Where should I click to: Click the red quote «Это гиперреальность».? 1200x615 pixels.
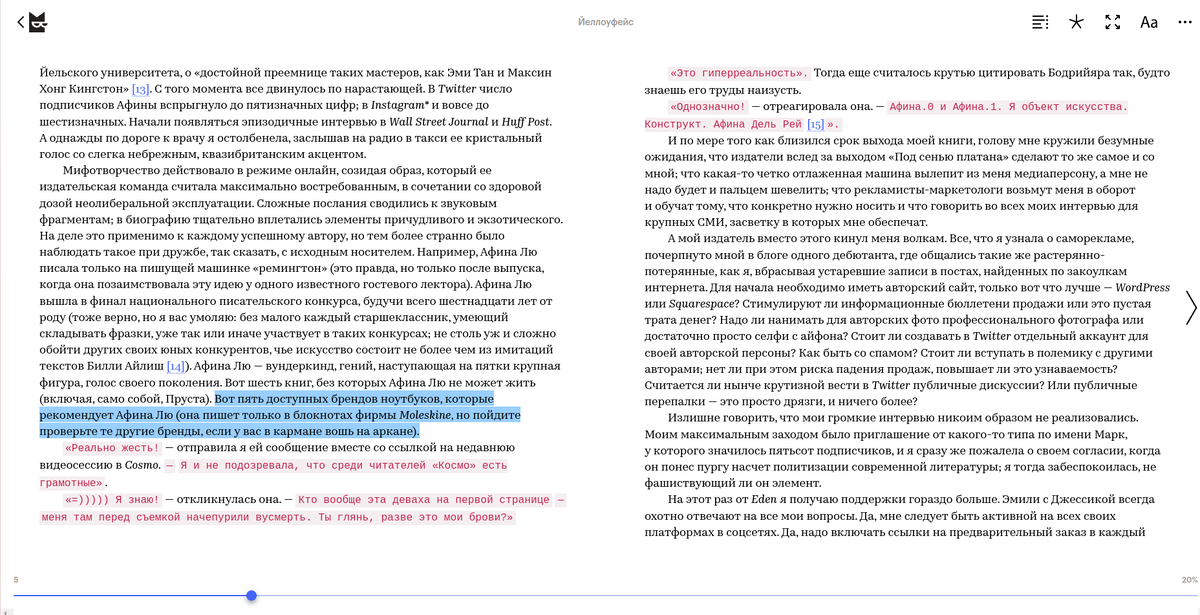coord(738,74)
